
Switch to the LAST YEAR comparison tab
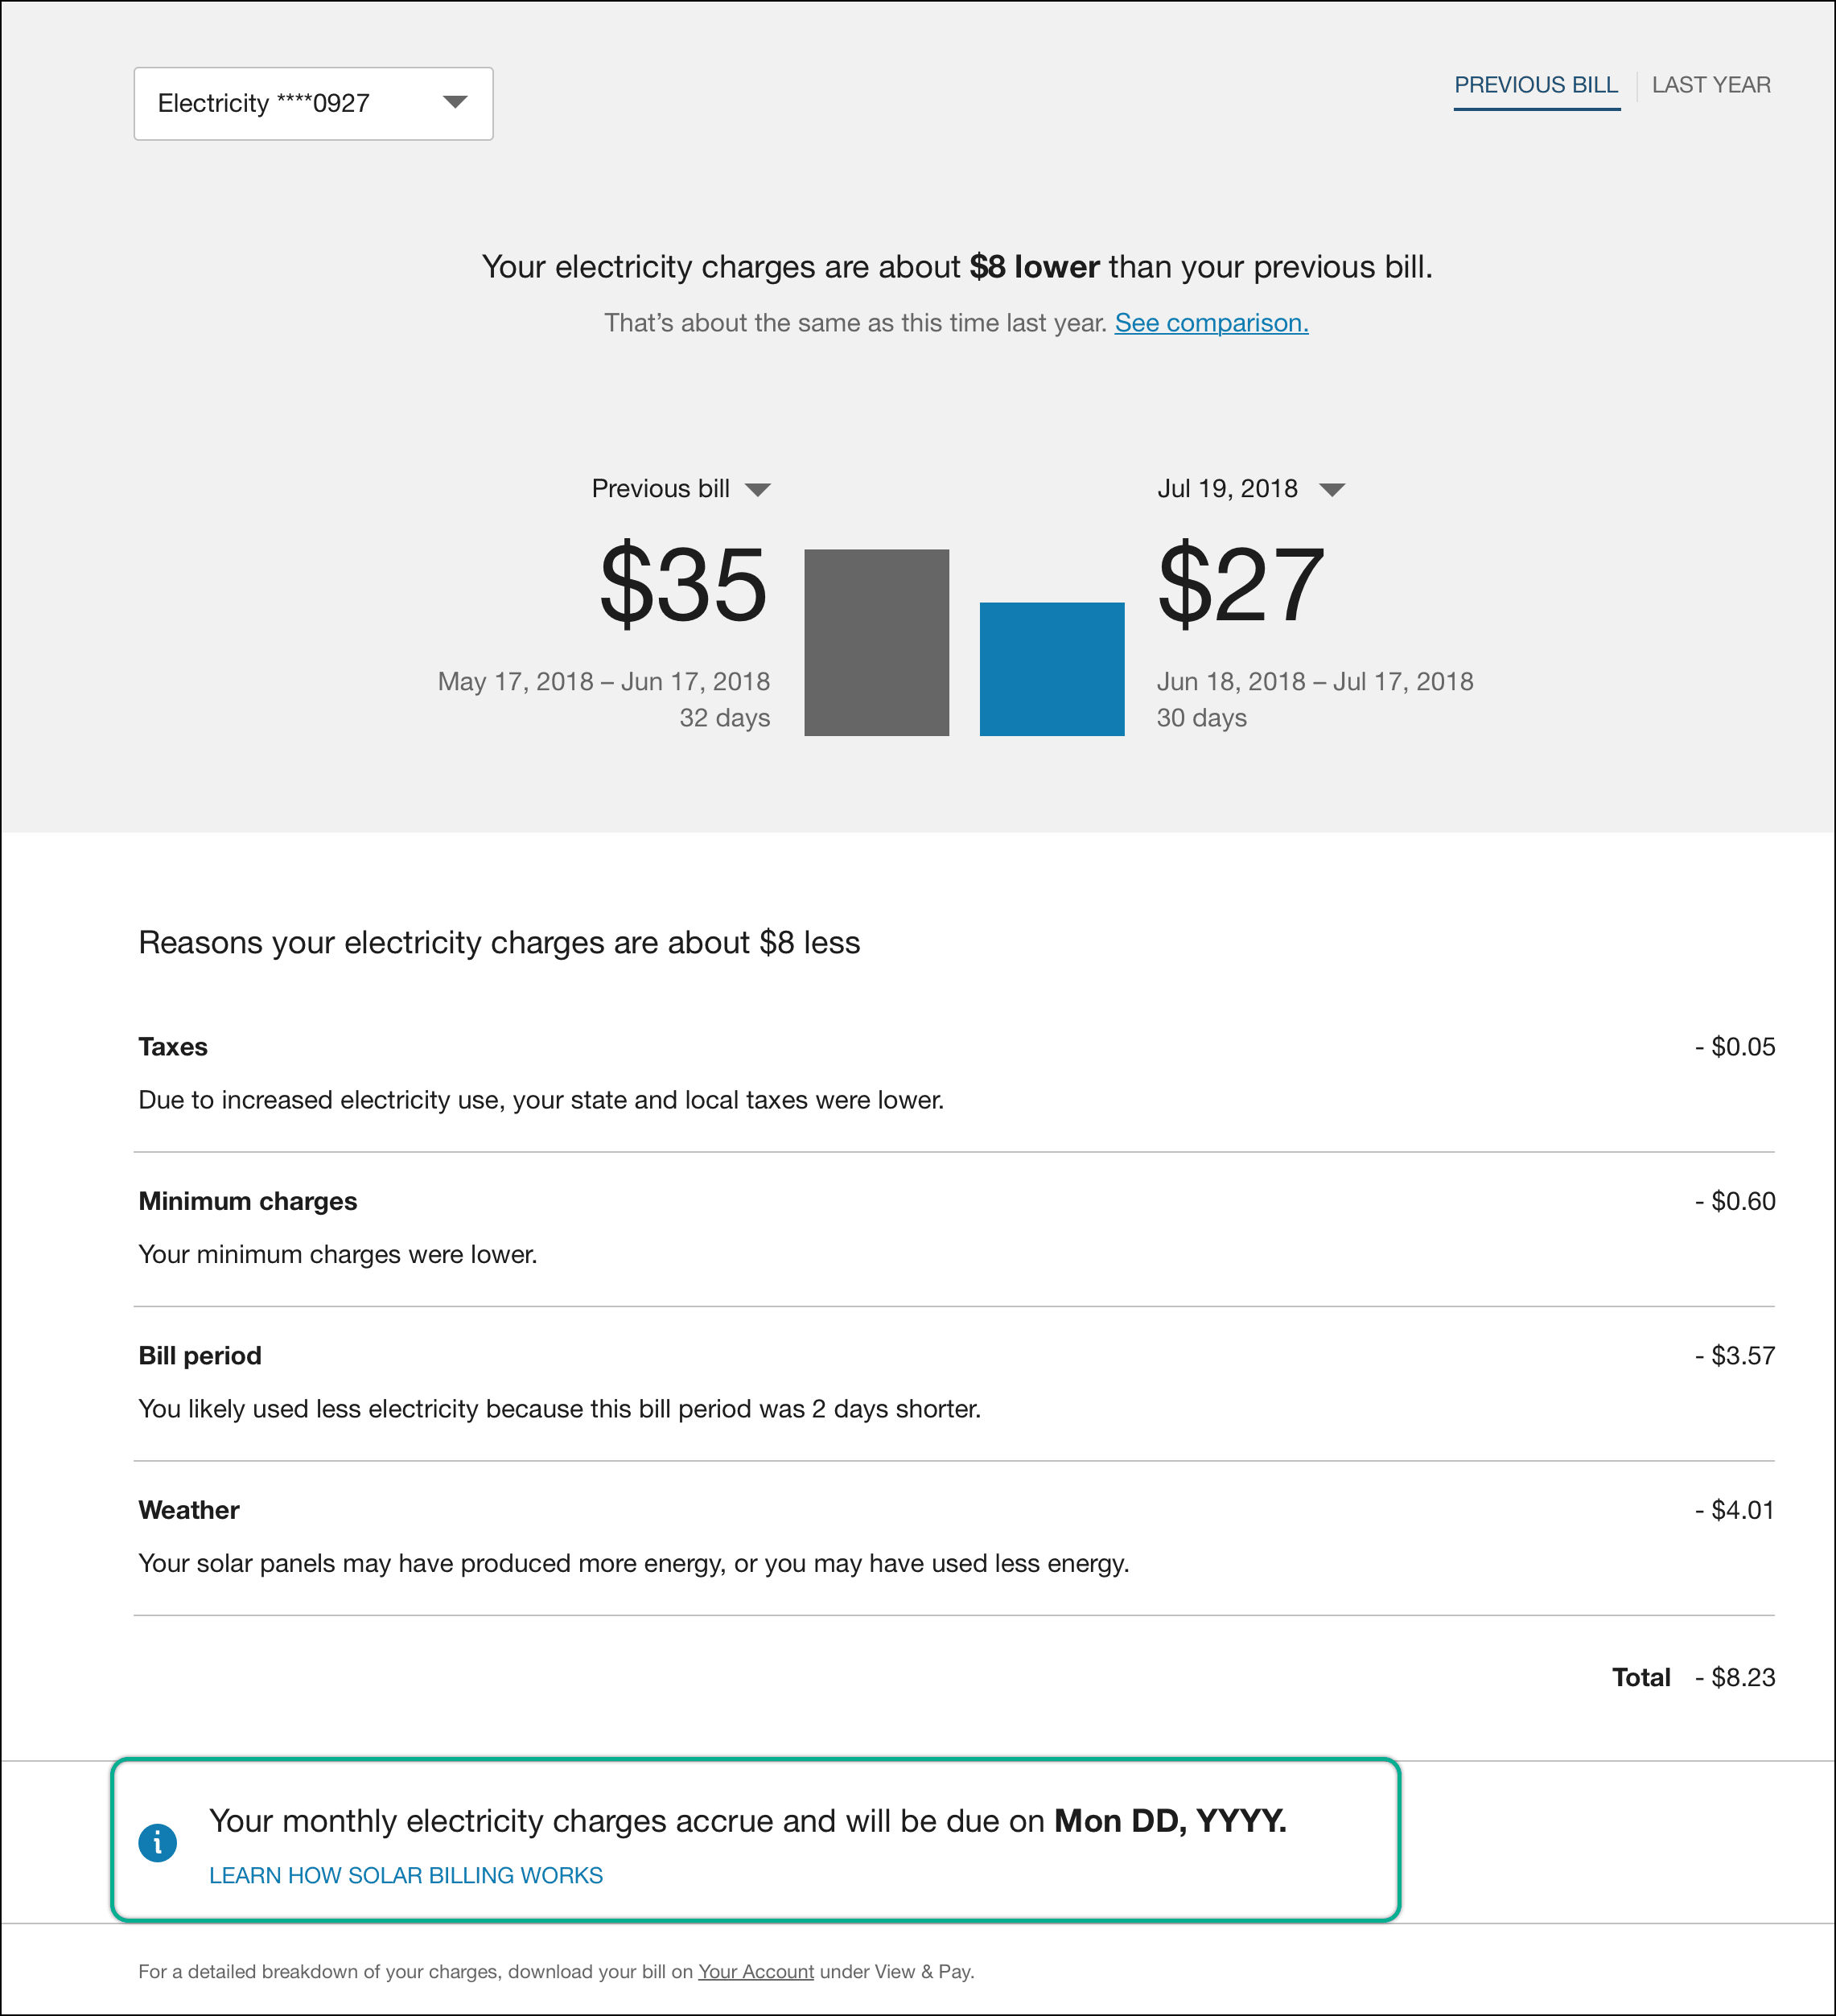[1711, 85]
